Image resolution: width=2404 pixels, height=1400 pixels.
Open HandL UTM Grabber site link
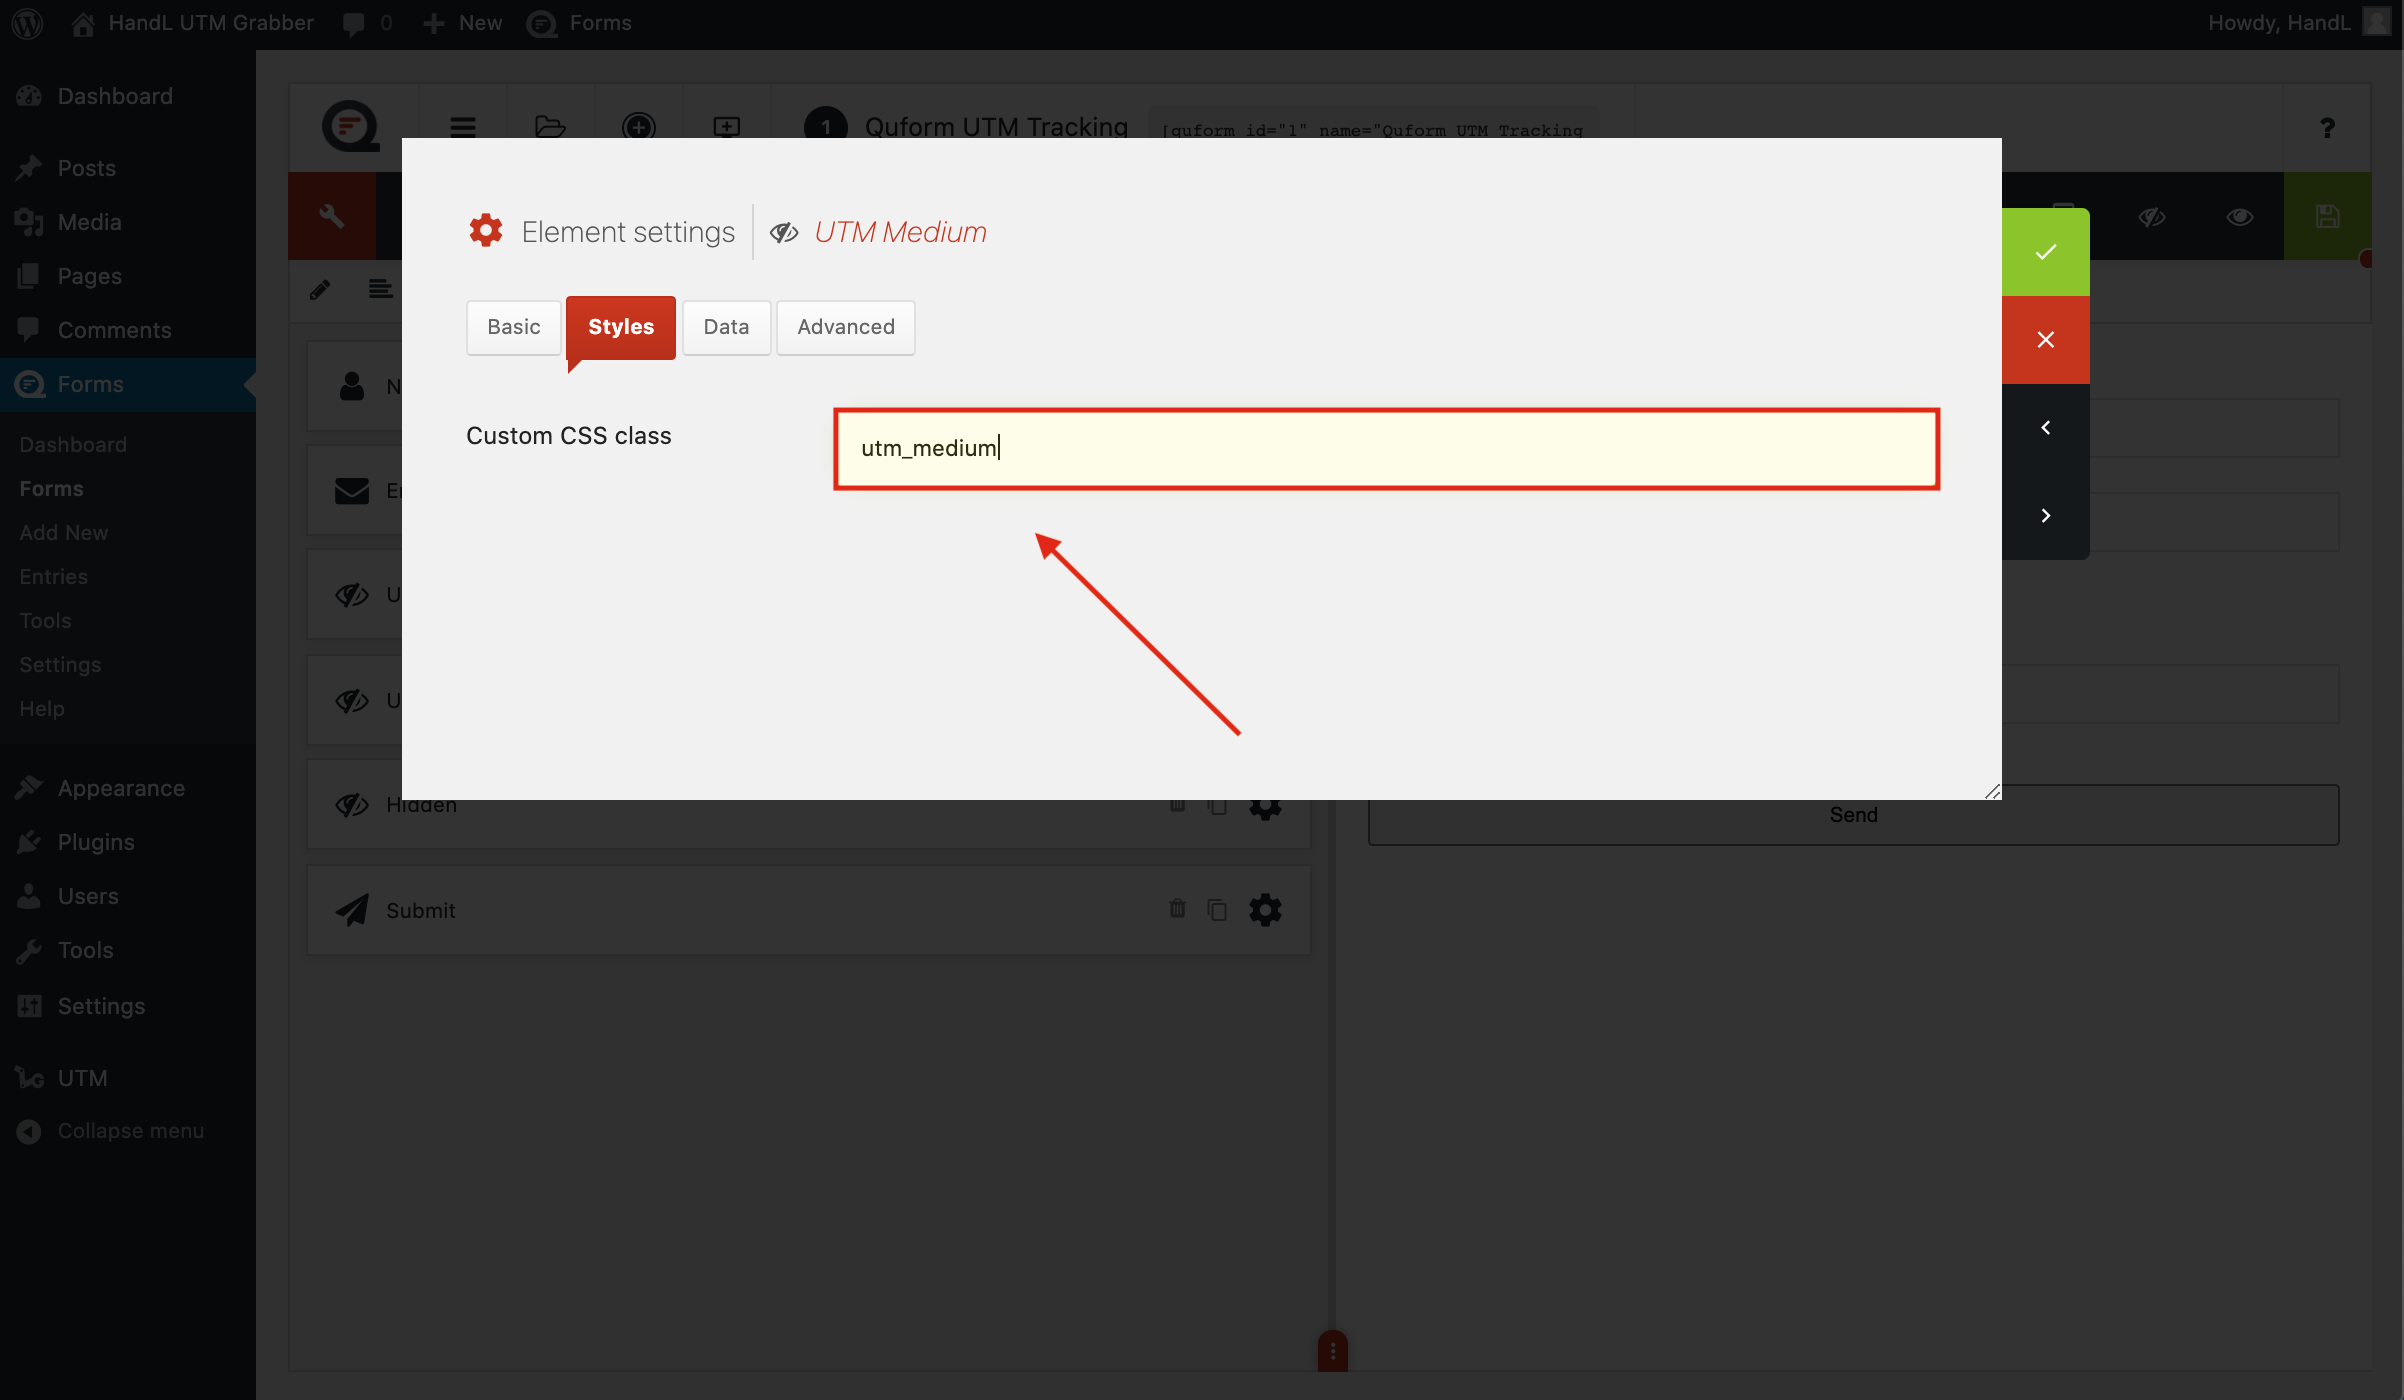click(193, 23)
